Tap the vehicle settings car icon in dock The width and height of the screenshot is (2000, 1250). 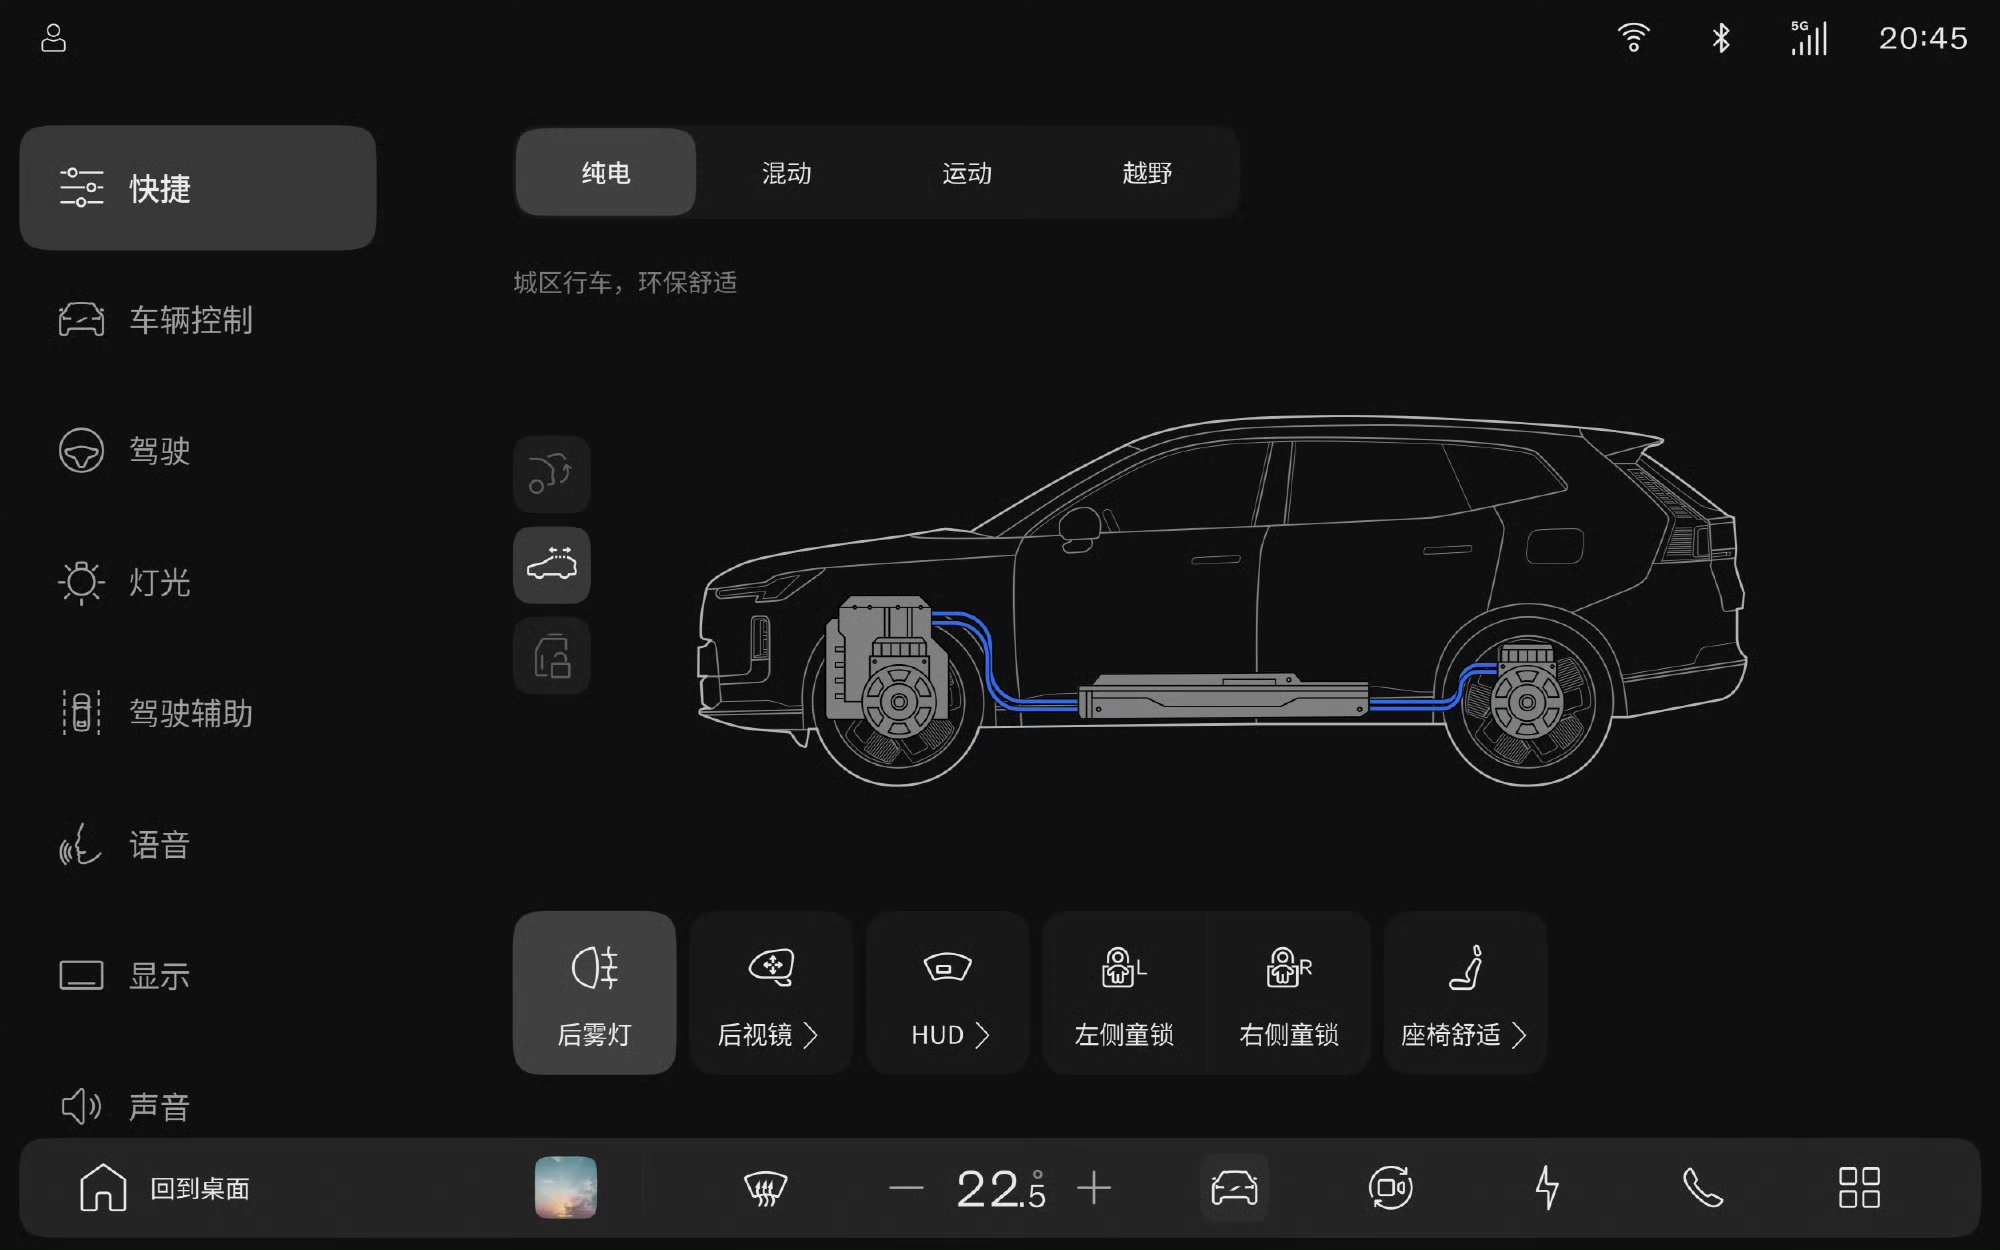[x=1234, y=1188]
